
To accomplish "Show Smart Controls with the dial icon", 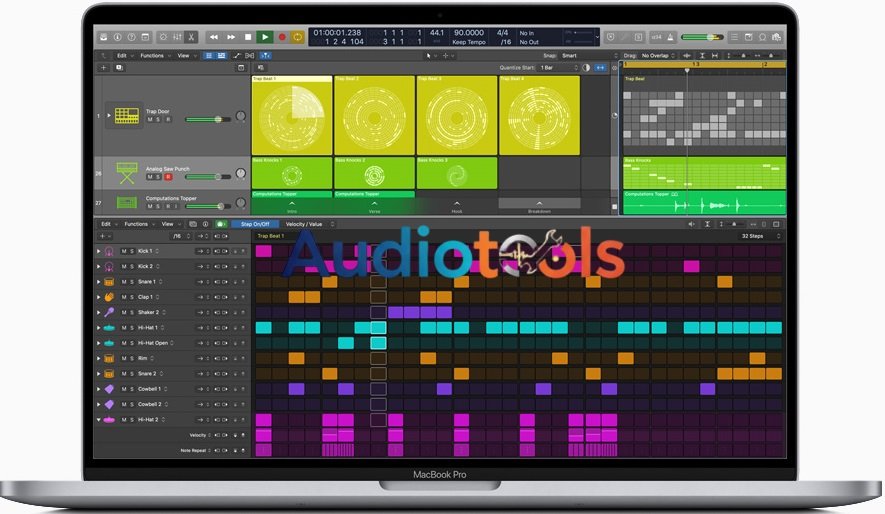I will tap(164, 37).
